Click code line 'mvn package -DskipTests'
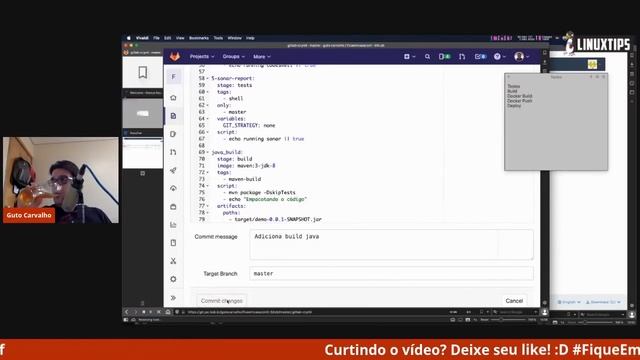 (x=262, y=193)
